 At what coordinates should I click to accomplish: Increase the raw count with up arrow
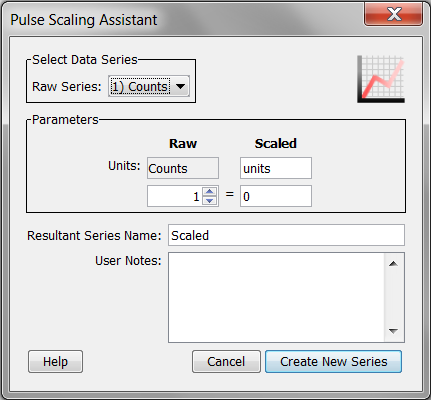coord(209,192)
